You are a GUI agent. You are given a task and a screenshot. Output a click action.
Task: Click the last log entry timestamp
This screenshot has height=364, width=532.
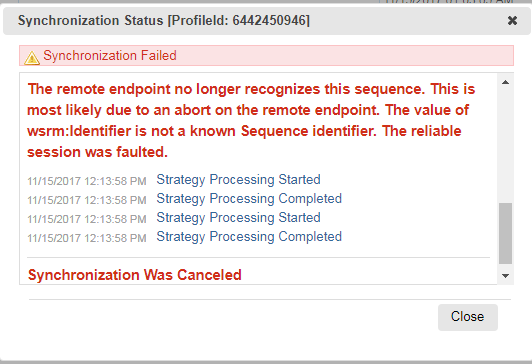(x=87, y=238)
